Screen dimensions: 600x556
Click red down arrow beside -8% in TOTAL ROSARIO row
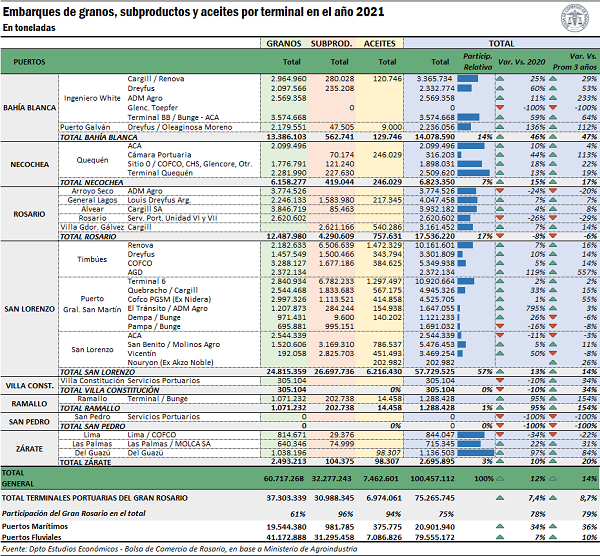pos(500,236)
